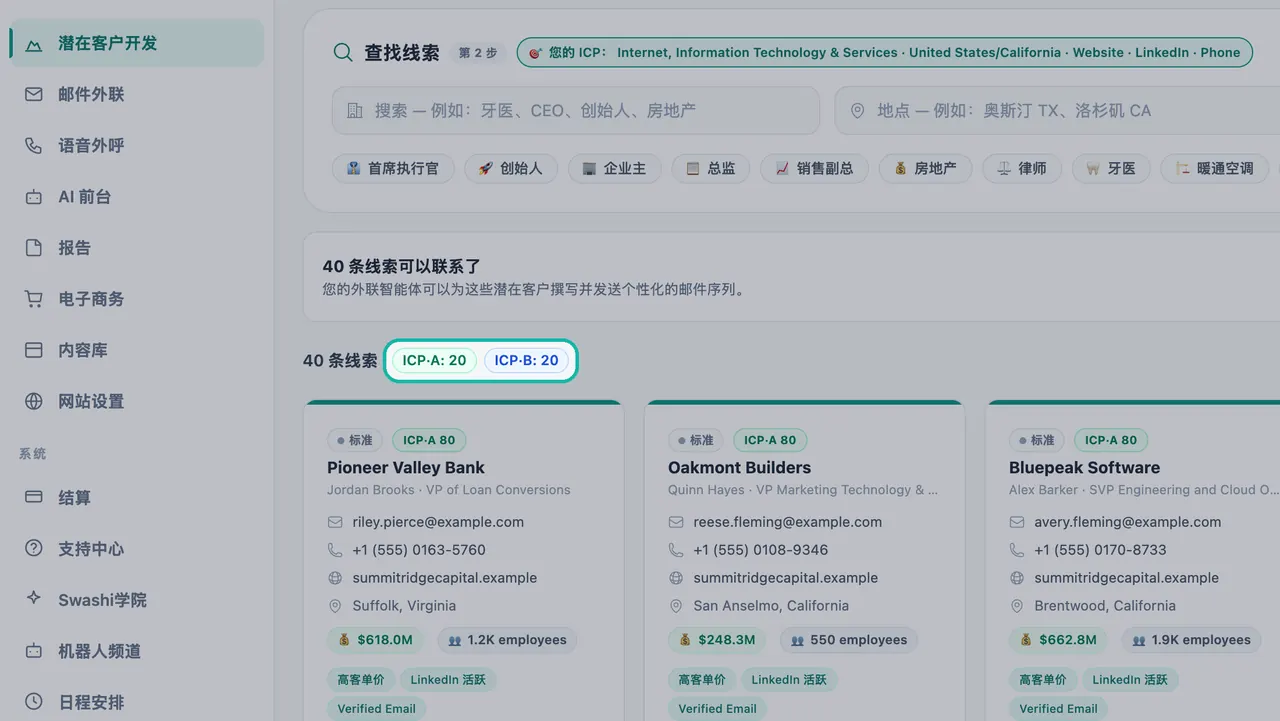Click the location pin beside Suffolk, Virginia
The image size is (1280, 721).
(x=335, y=606)
